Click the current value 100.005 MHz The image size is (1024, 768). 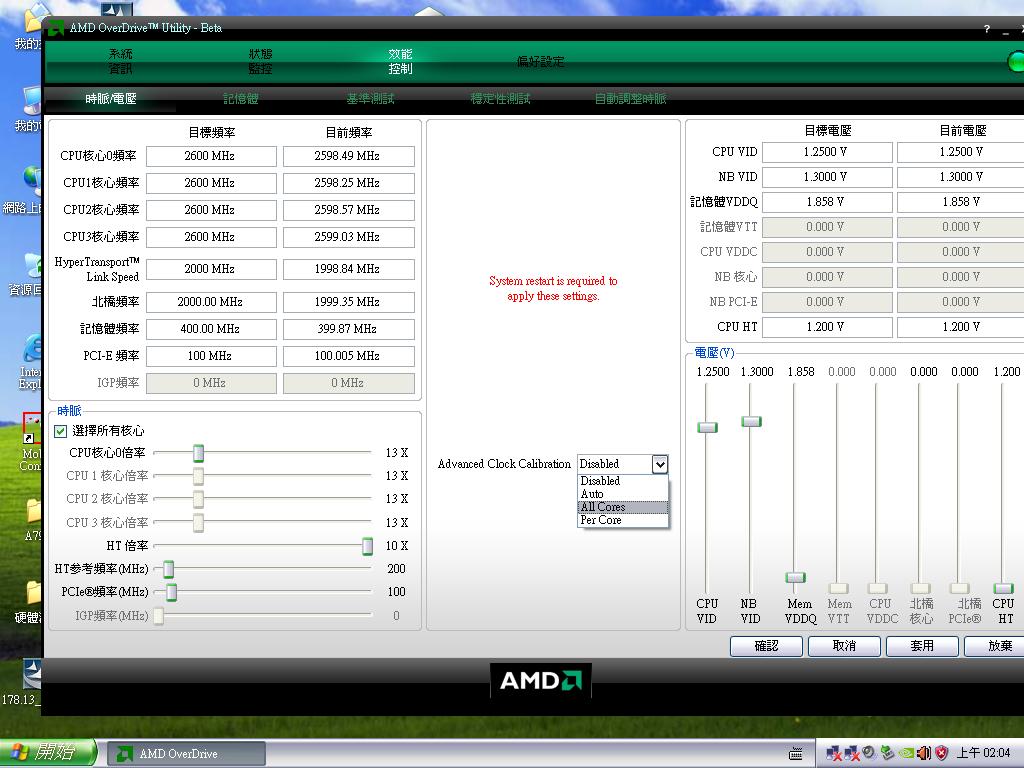[x=348, y=356]
